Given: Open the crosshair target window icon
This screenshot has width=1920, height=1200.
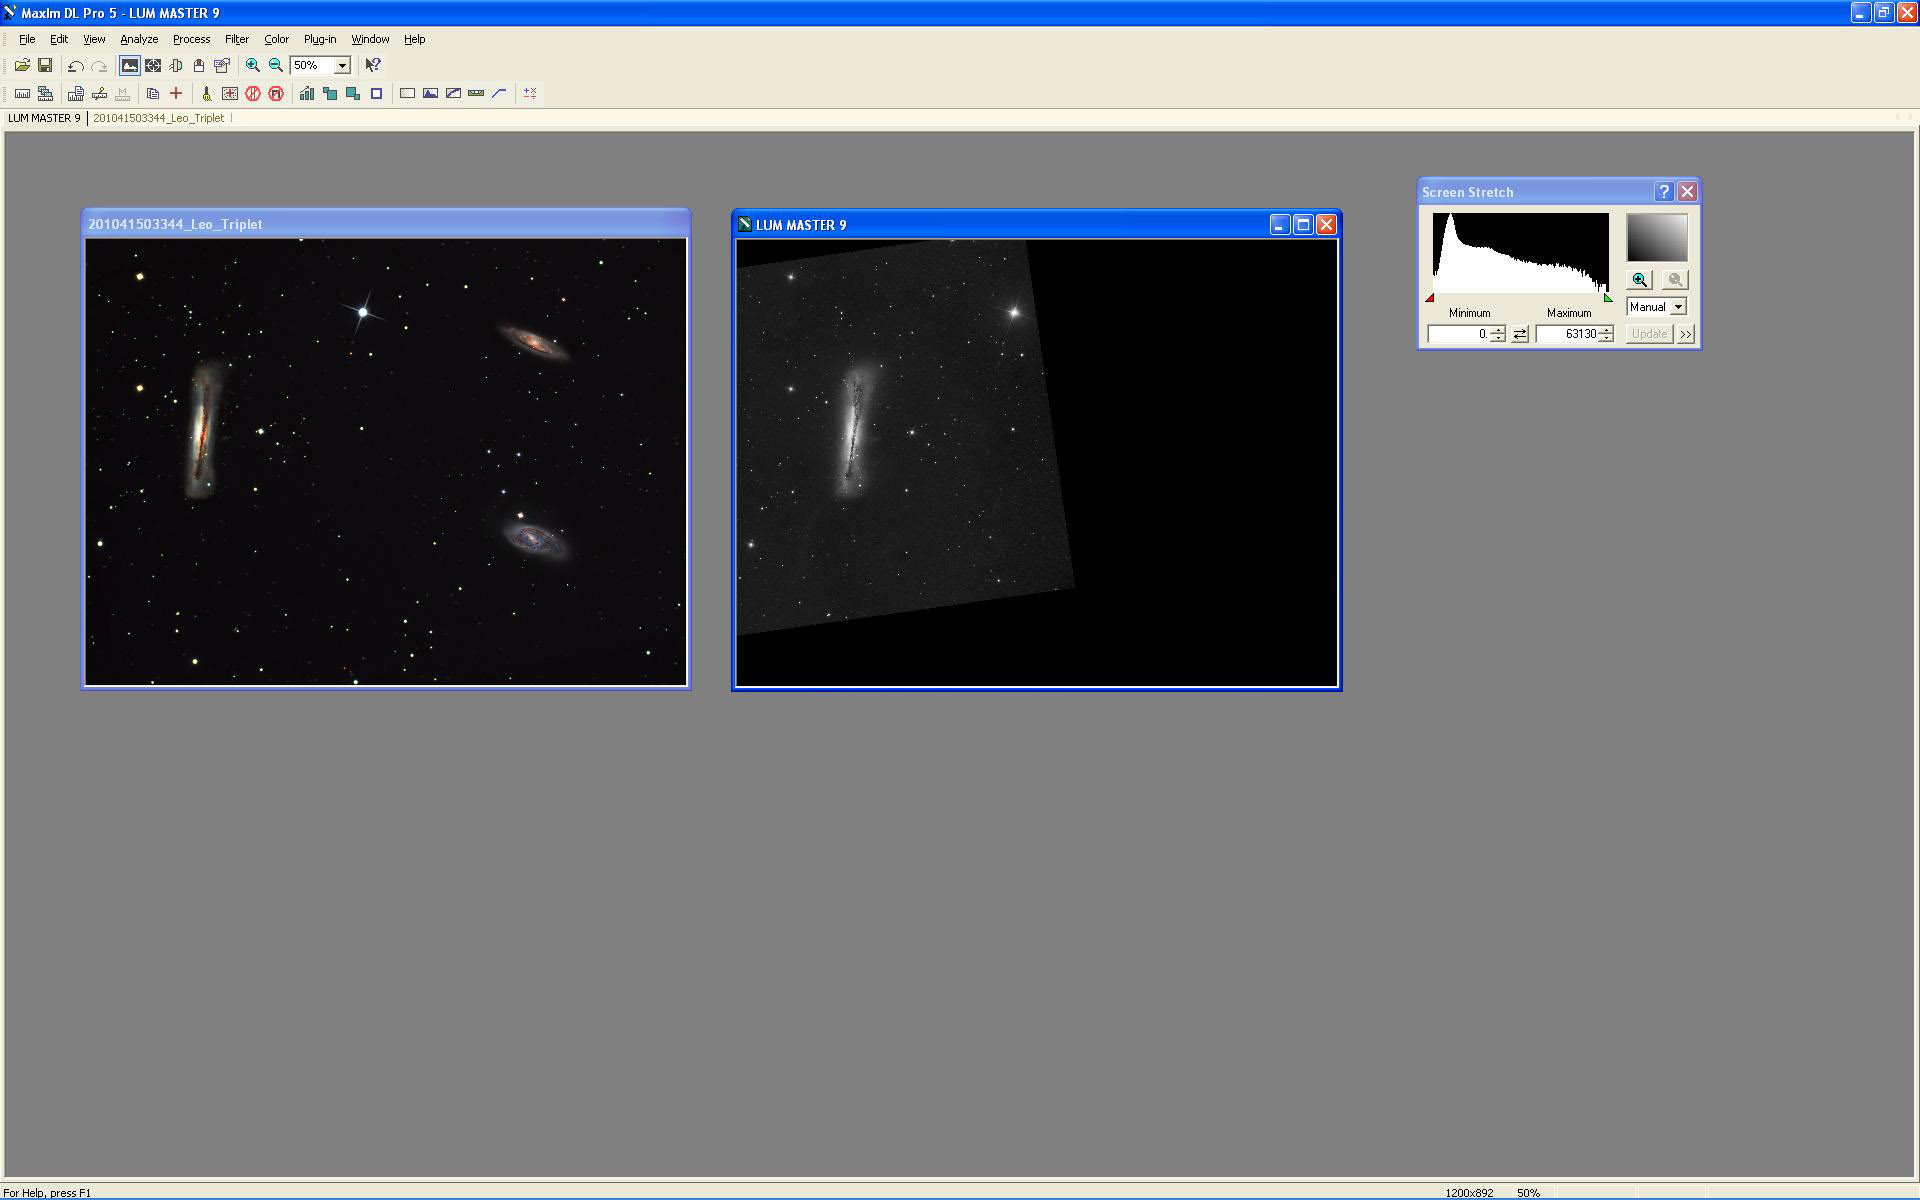Looking at the screenshot, I should click(153, 65).
